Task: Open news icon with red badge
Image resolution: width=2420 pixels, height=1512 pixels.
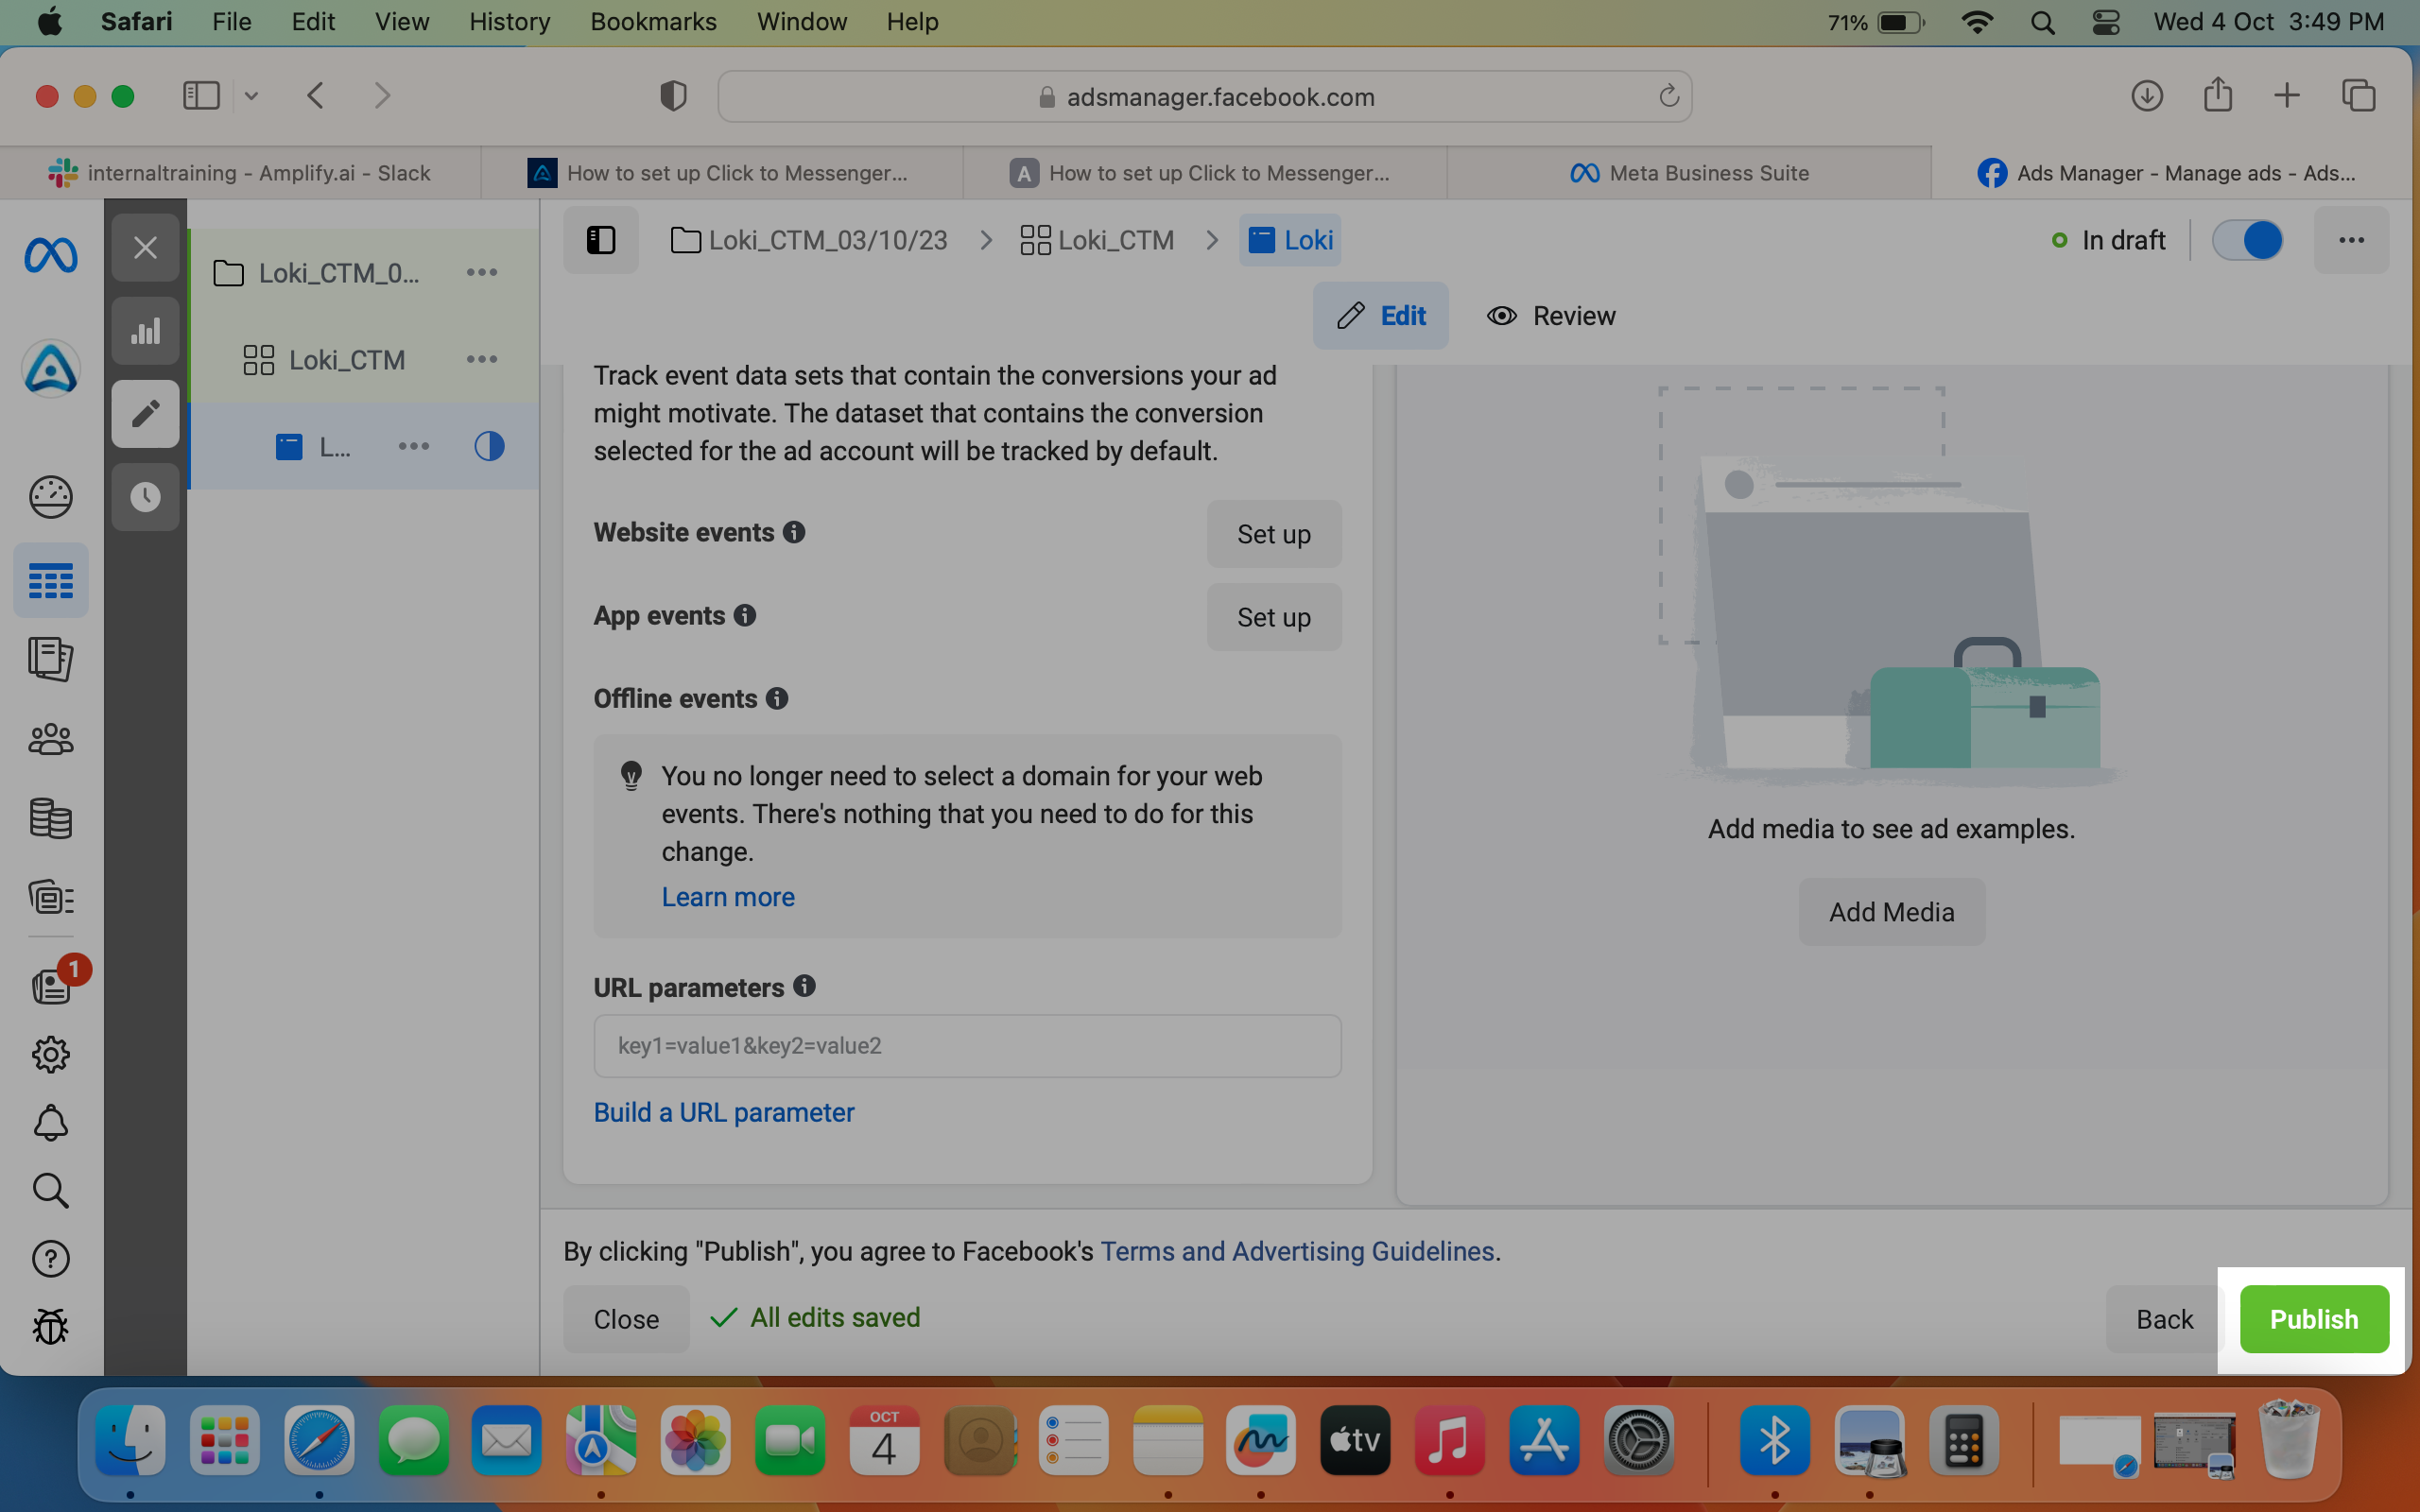Action: tap(51, 986)
